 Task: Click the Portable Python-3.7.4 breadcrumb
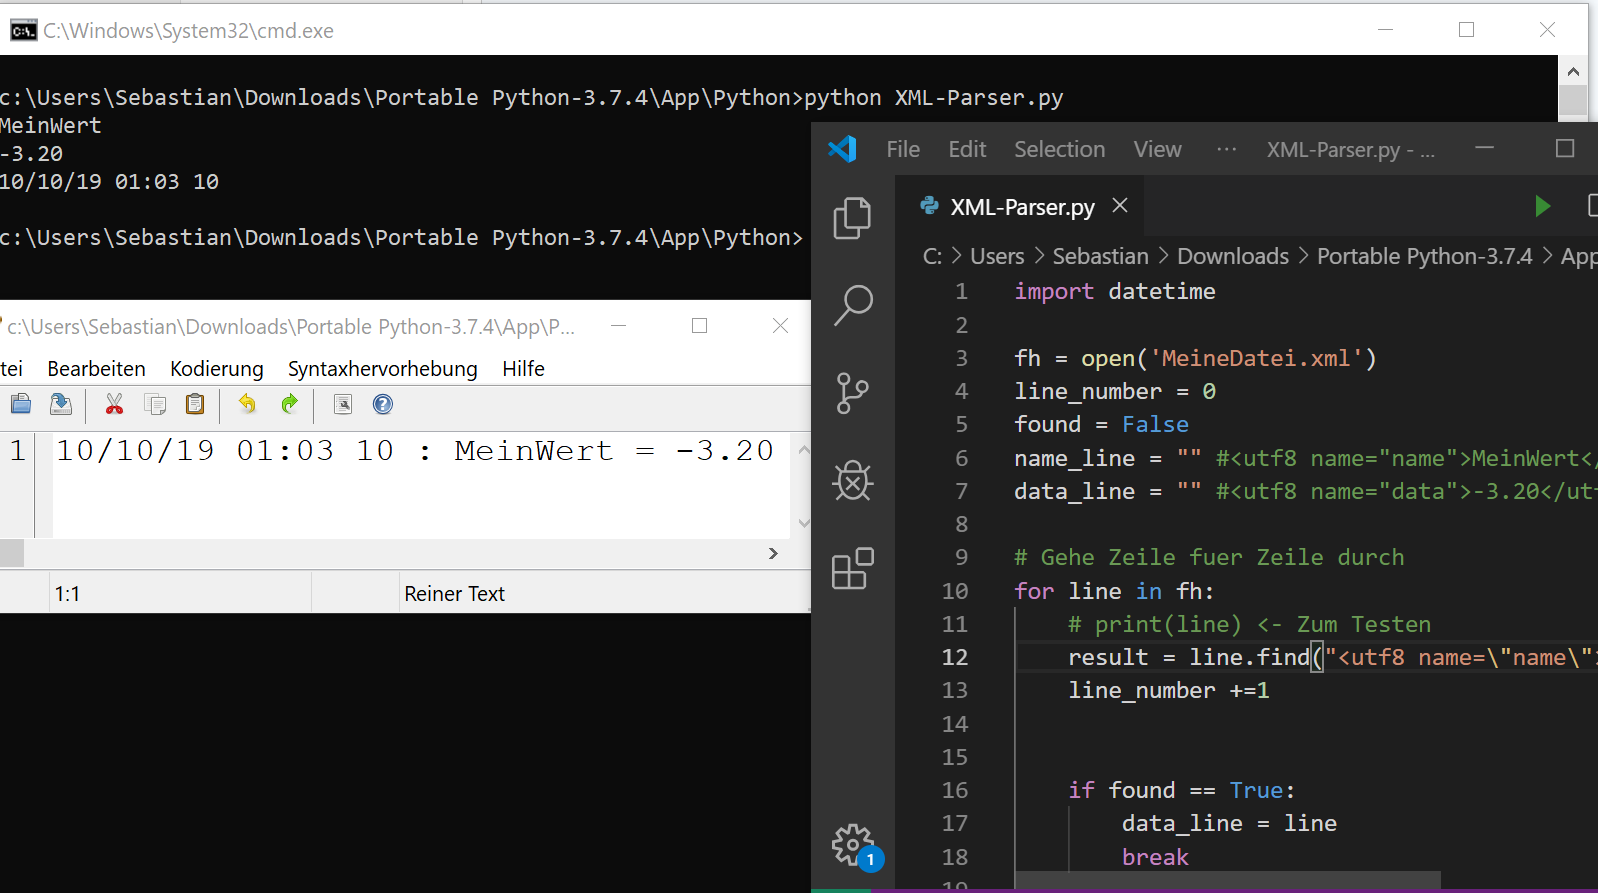[1424, 256]
